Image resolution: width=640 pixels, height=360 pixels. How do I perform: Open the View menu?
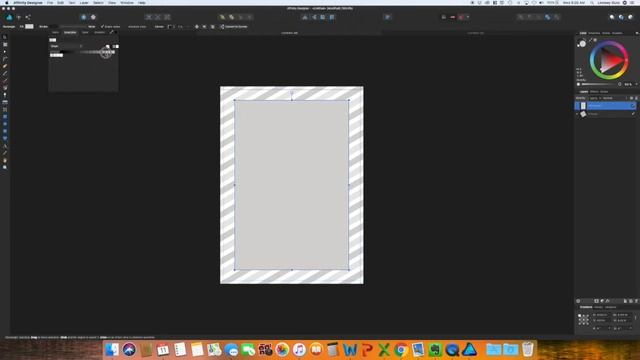point(112,2)
